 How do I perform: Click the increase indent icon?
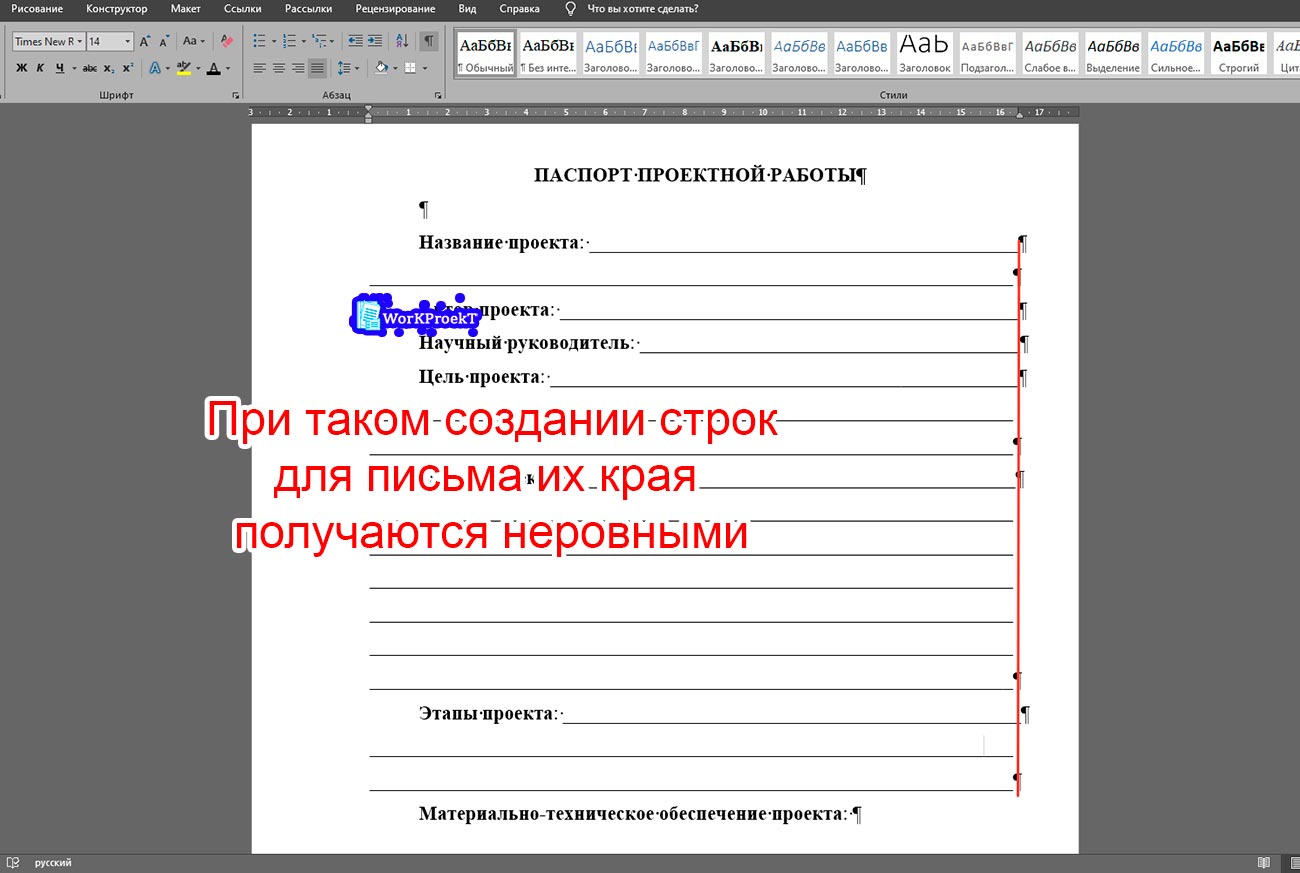click(376, 40)
